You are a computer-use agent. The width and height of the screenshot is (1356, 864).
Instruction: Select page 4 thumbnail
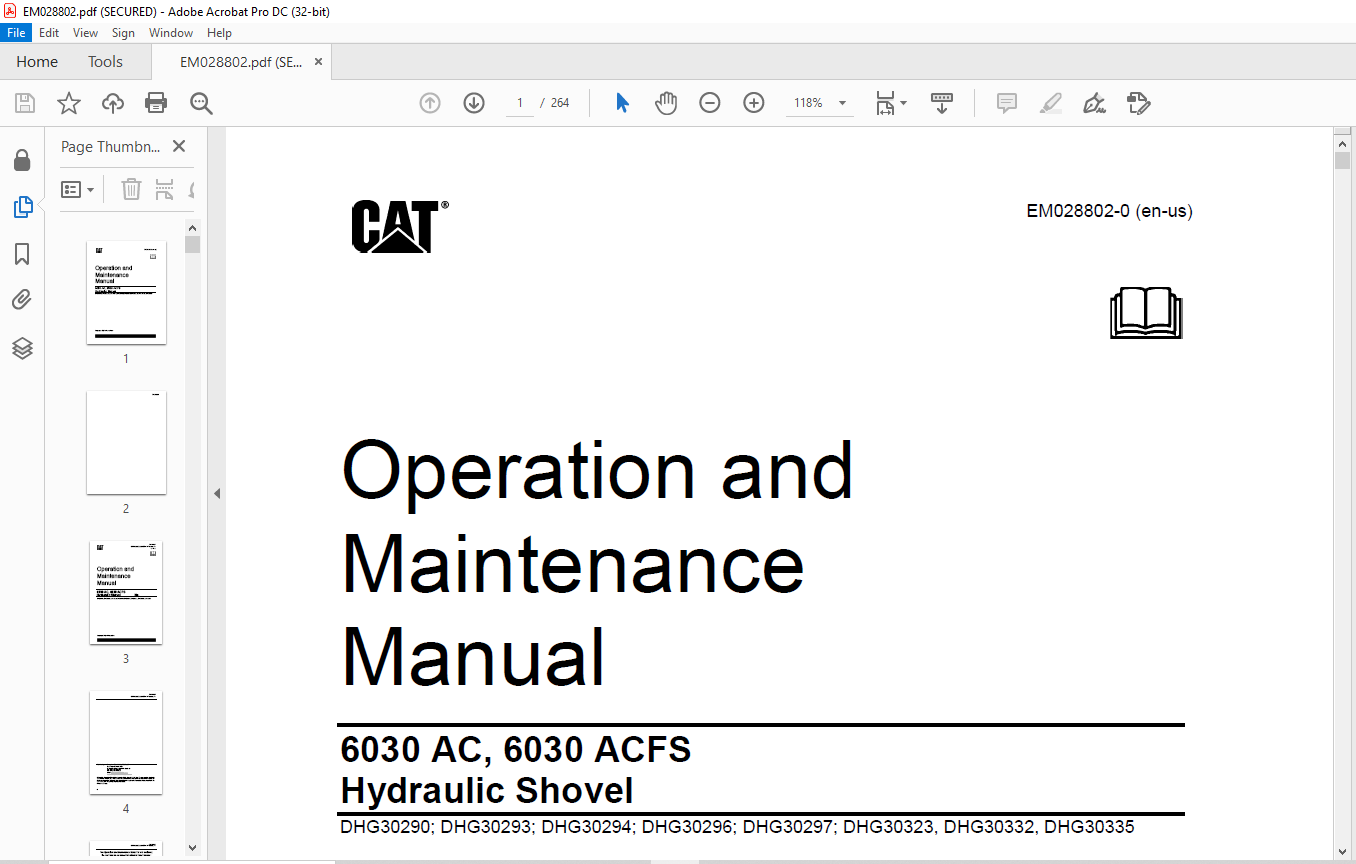coord(127,742)
